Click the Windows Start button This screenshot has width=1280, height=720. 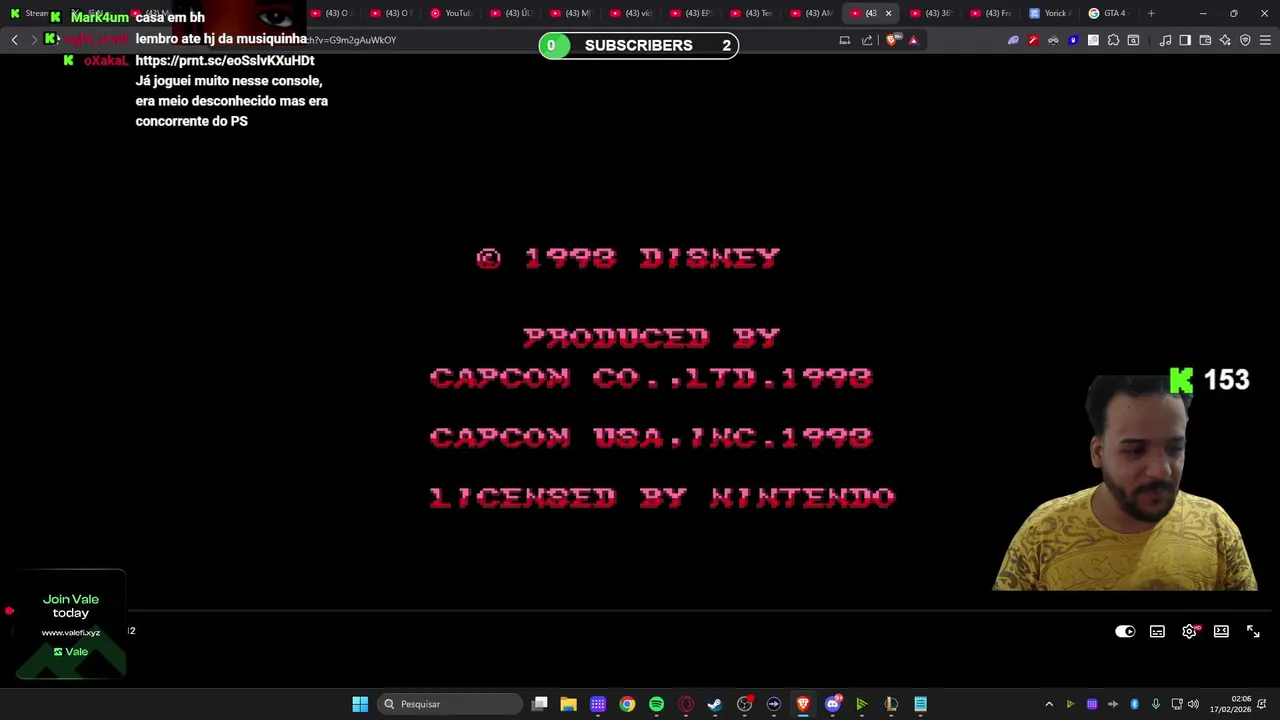coord(360,704)
